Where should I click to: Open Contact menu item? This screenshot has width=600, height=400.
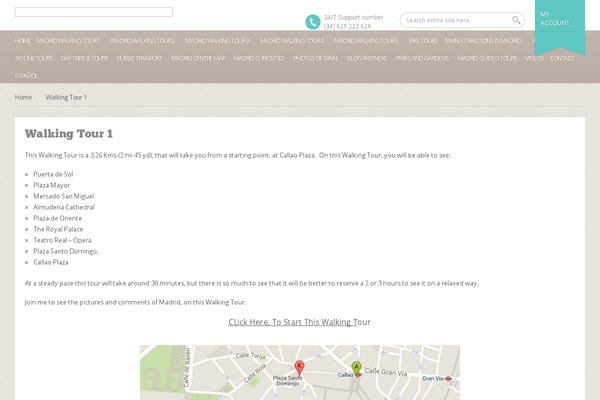tap(562, 58)
